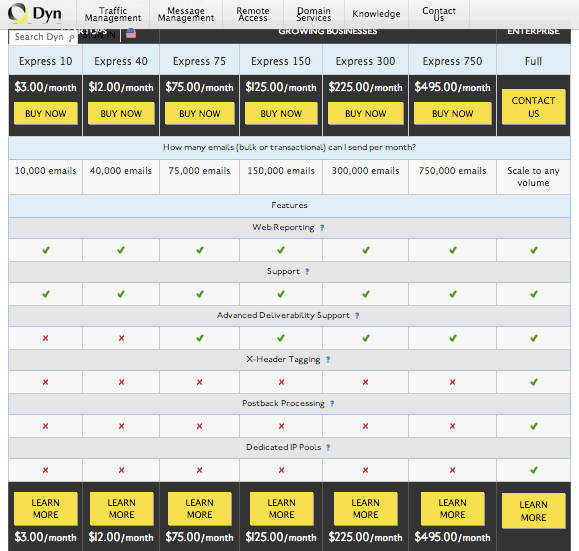Click the GROWING BUSINESSES header

(328, 31)
